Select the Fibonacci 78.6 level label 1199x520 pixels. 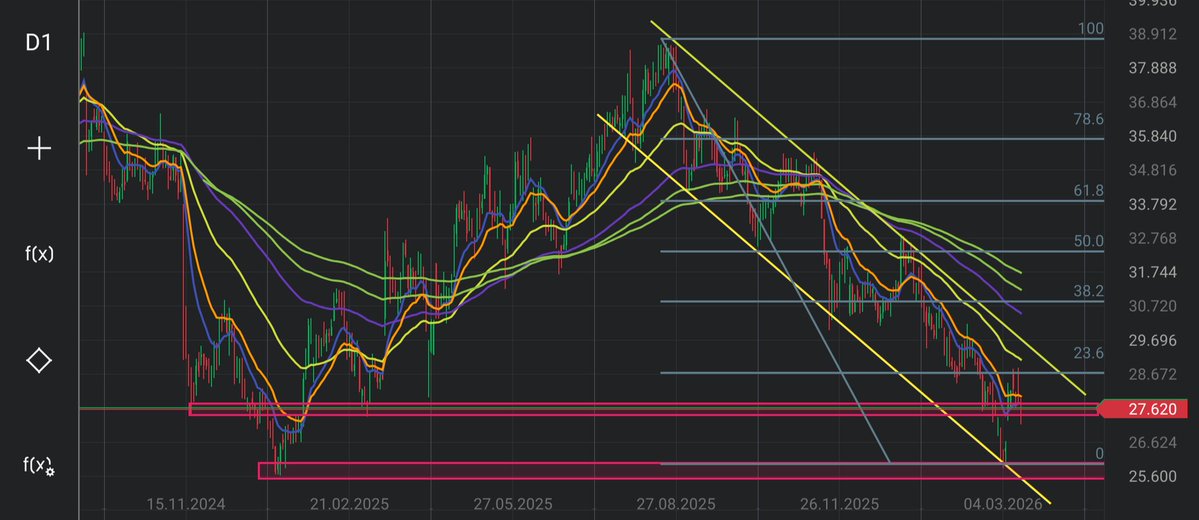1088,119
